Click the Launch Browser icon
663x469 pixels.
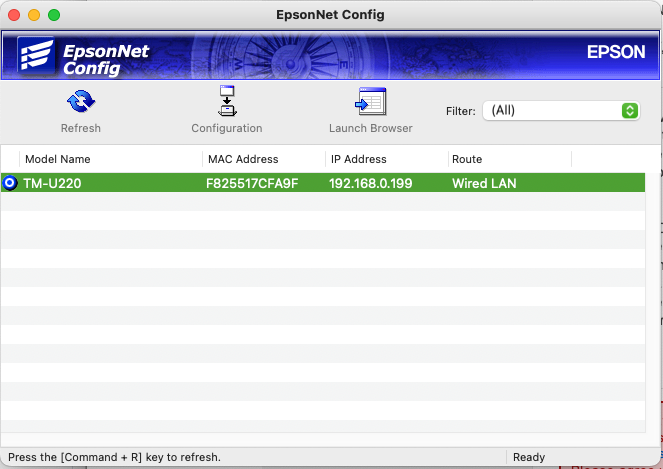tap(370, 101)
